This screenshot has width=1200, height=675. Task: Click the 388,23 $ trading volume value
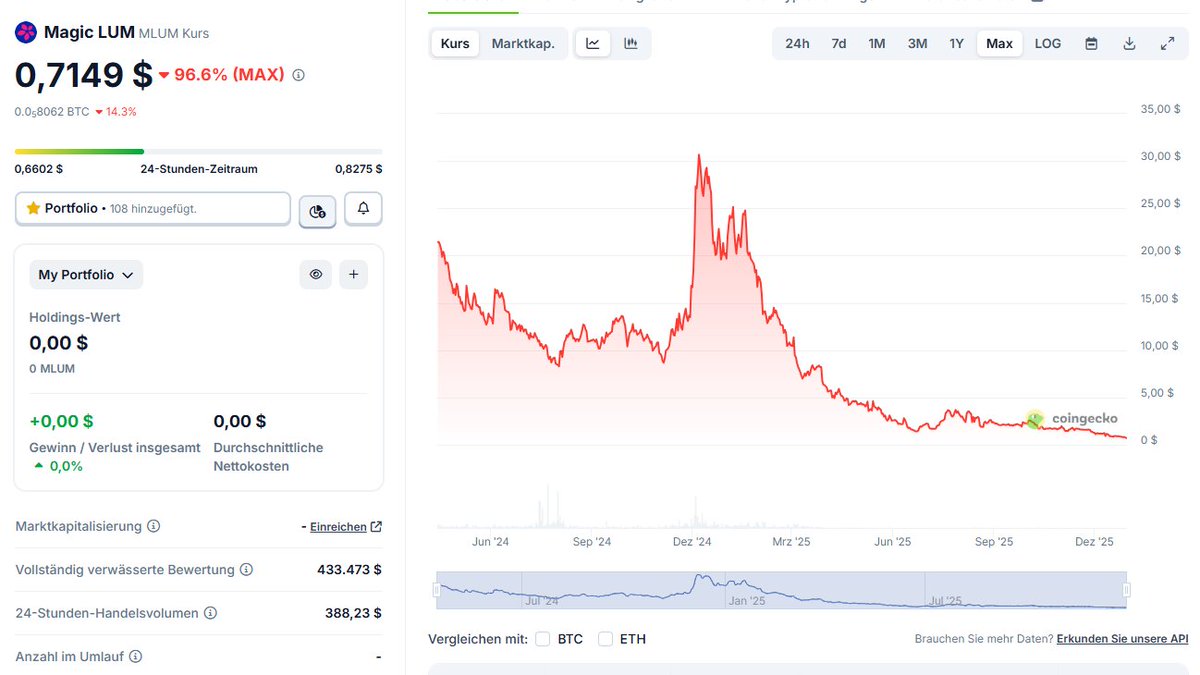tap(353, 613)
